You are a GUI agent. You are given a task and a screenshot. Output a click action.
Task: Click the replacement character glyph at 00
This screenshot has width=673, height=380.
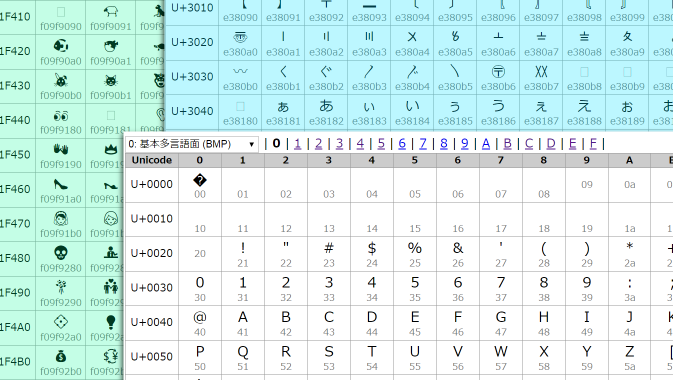[x=200, y=180]
